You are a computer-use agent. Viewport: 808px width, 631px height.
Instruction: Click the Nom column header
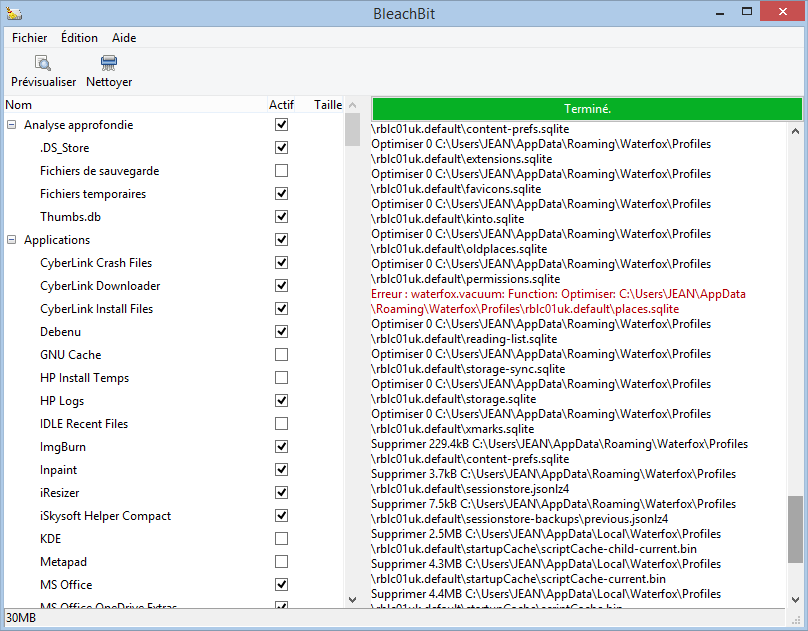coord(136,105)
